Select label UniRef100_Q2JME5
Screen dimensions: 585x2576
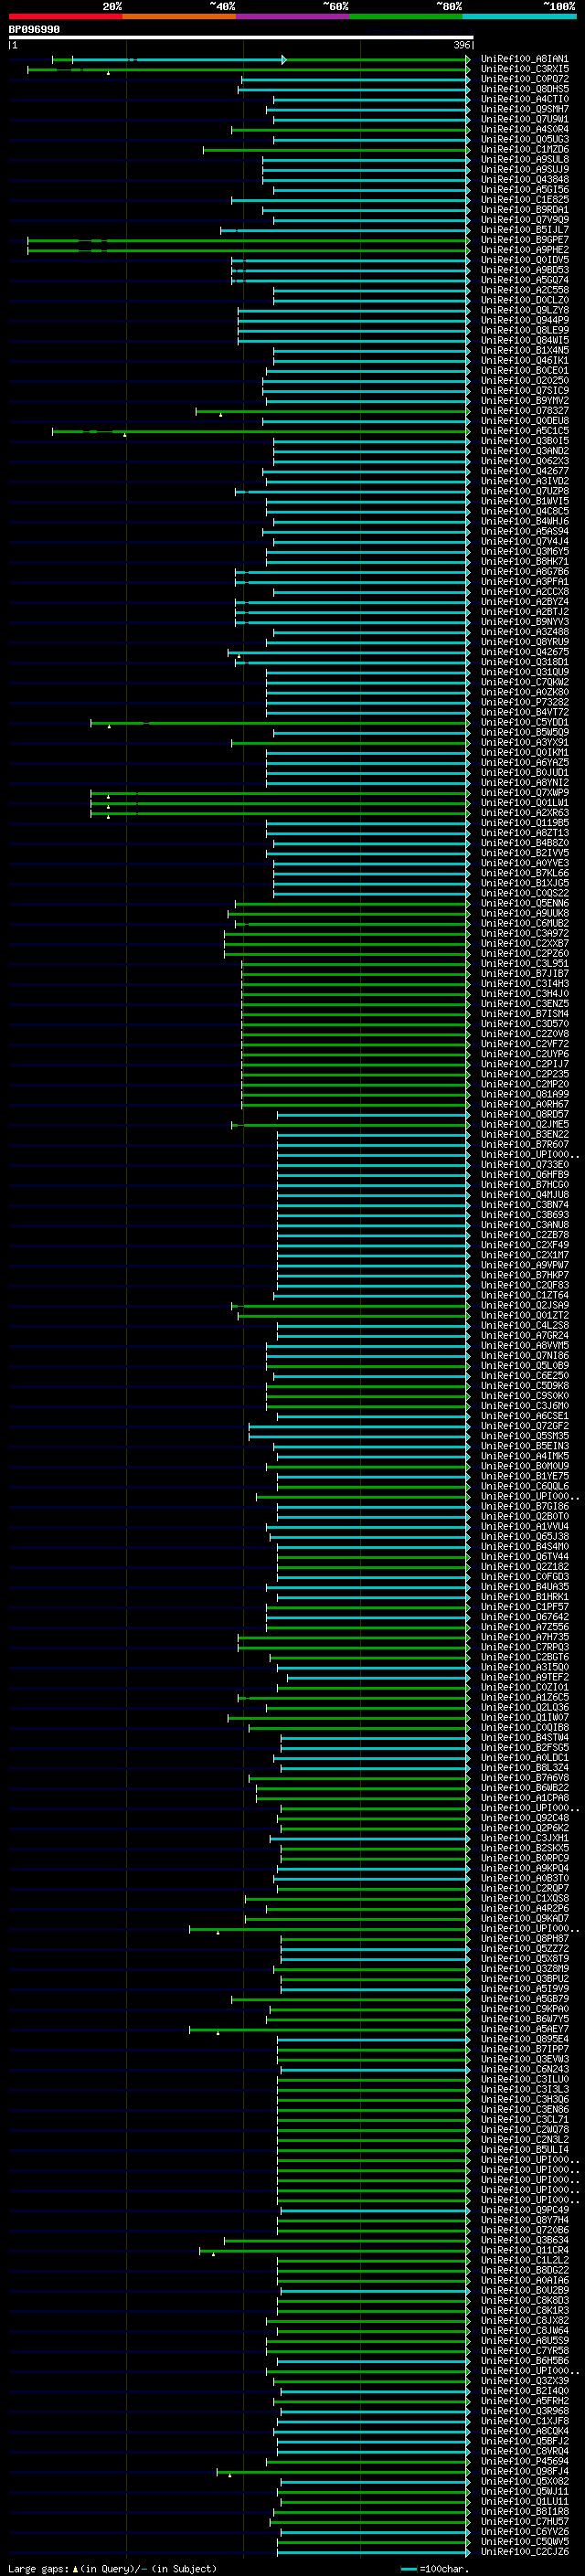524,1124
